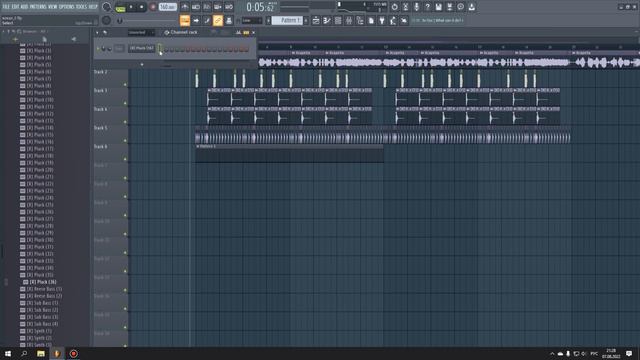Click the save project disk icon

pyautogui.click(x=438, y=7)
